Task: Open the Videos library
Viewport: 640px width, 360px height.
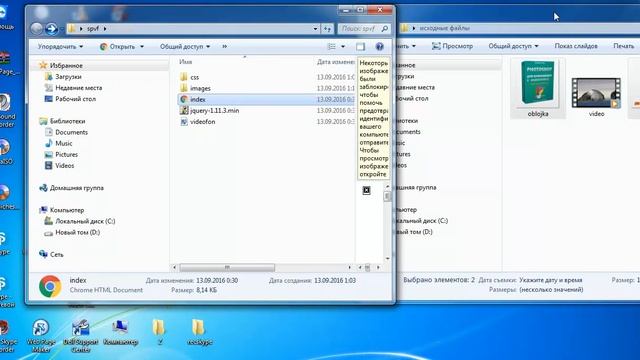Action: (64, 165)
